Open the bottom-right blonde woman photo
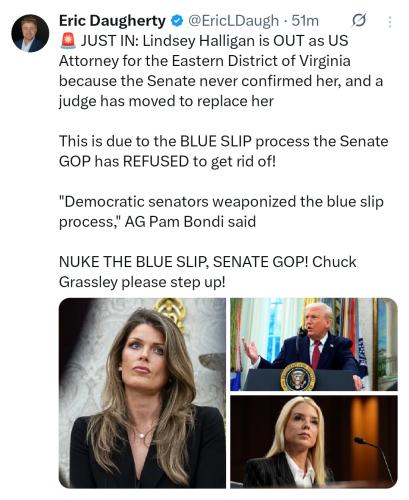The height and width of the screenshot is (500, 409). click(x=314, y=442)
